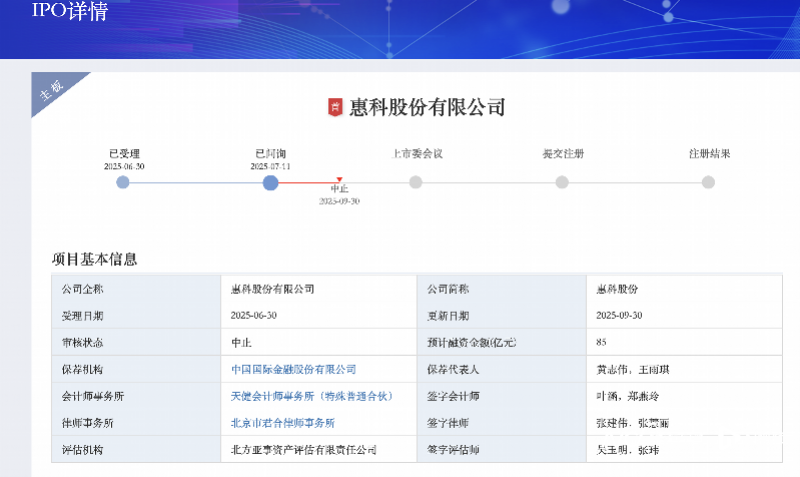Screen dimensions: 800x477
Task: Click the 主板 corner badge
Action: (49, 91)
